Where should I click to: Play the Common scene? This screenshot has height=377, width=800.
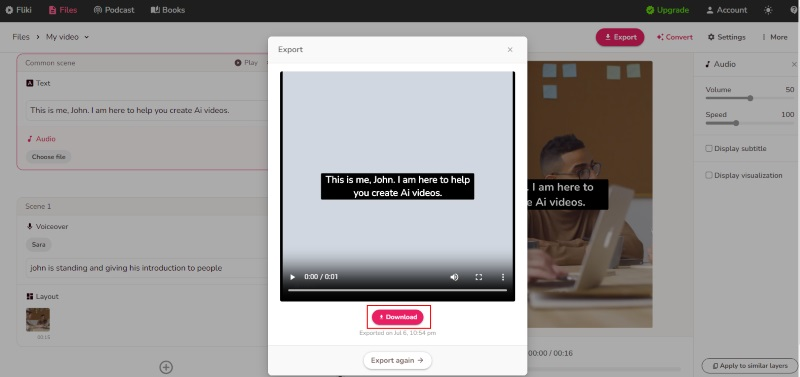point(246,63)
